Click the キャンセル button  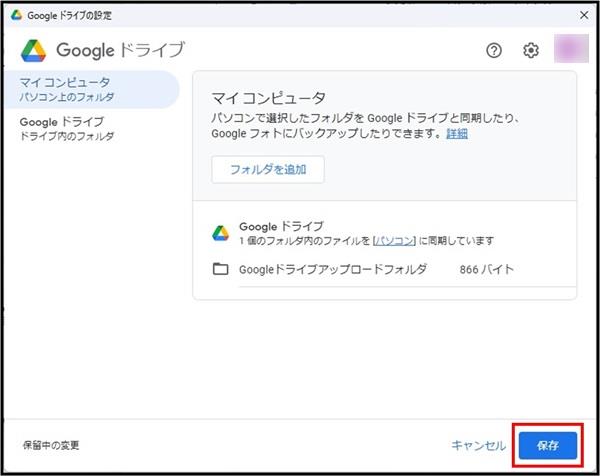(x=478, y=444)
